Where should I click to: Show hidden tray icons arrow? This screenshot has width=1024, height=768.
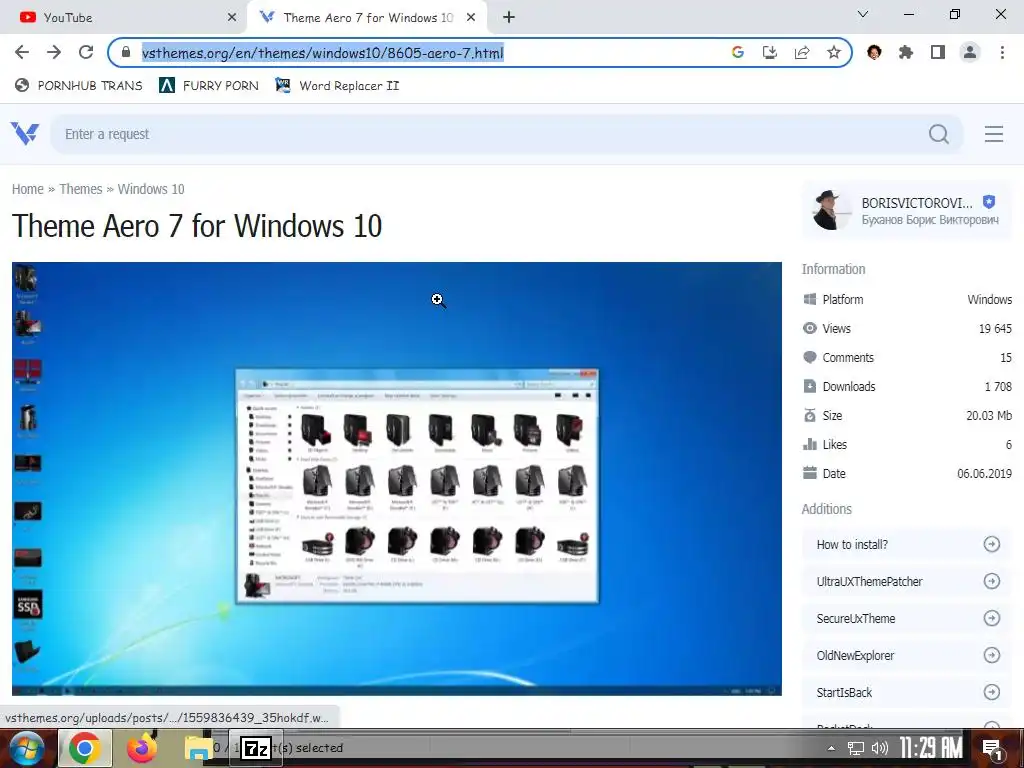[x=831, y=748]
